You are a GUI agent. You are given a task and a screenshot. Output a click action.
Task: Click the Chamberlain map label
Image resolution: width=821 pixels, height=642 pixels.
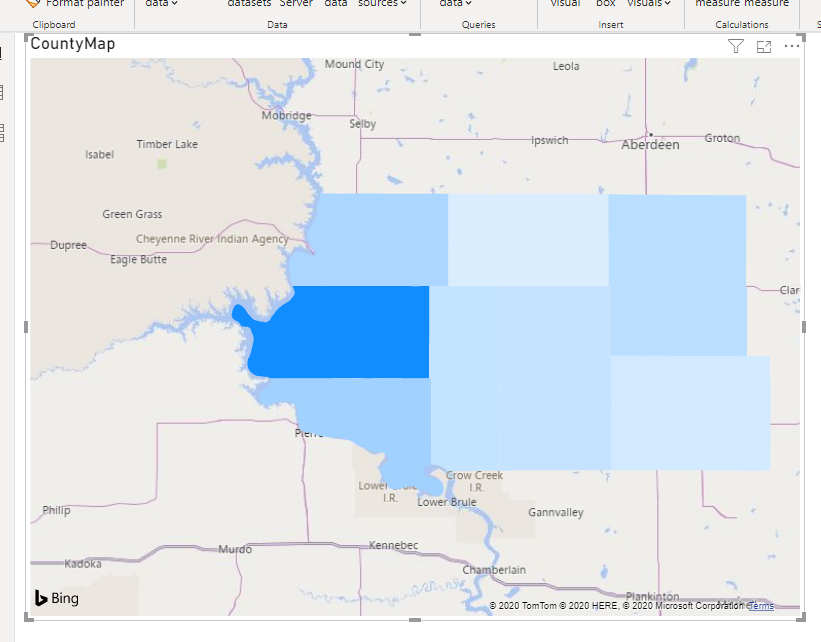point(494,570)
